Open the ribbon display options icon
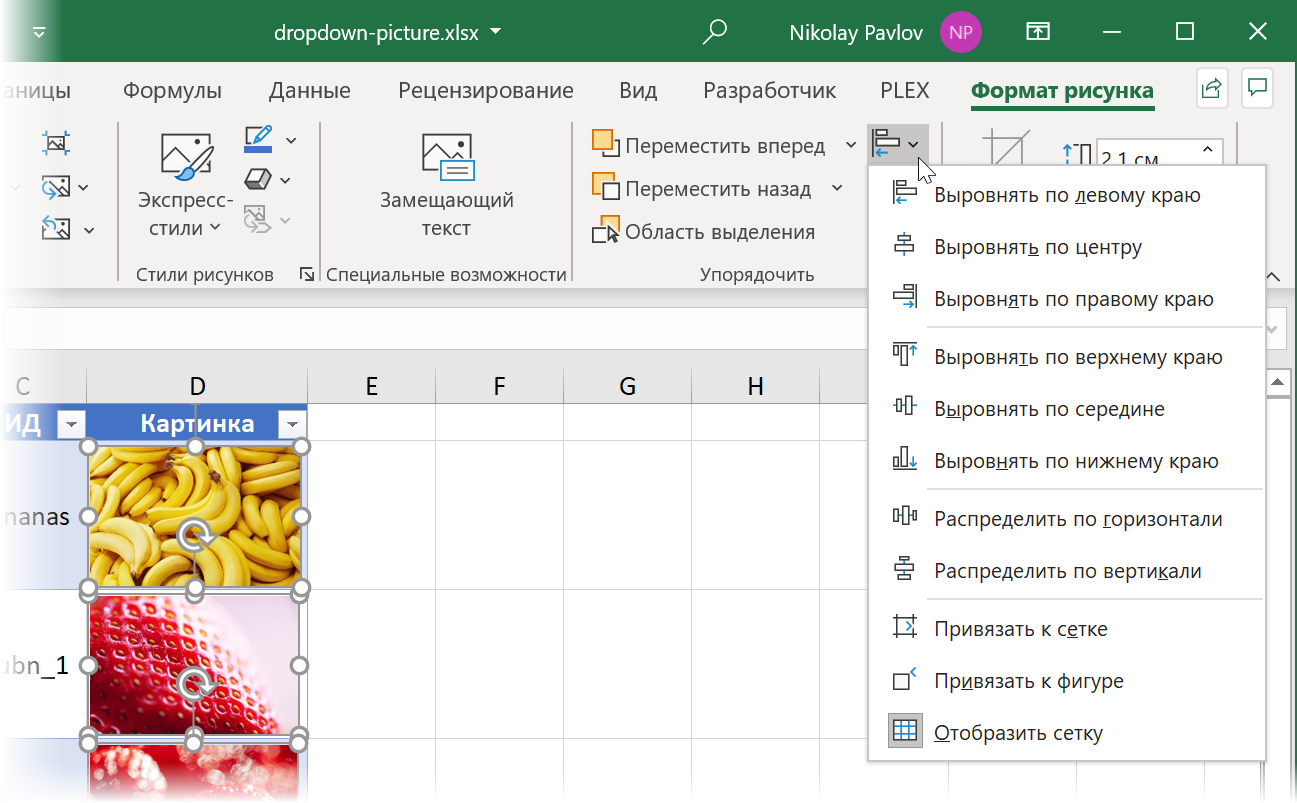Viewport: 1297px width, 803px height. [1038, 32]
